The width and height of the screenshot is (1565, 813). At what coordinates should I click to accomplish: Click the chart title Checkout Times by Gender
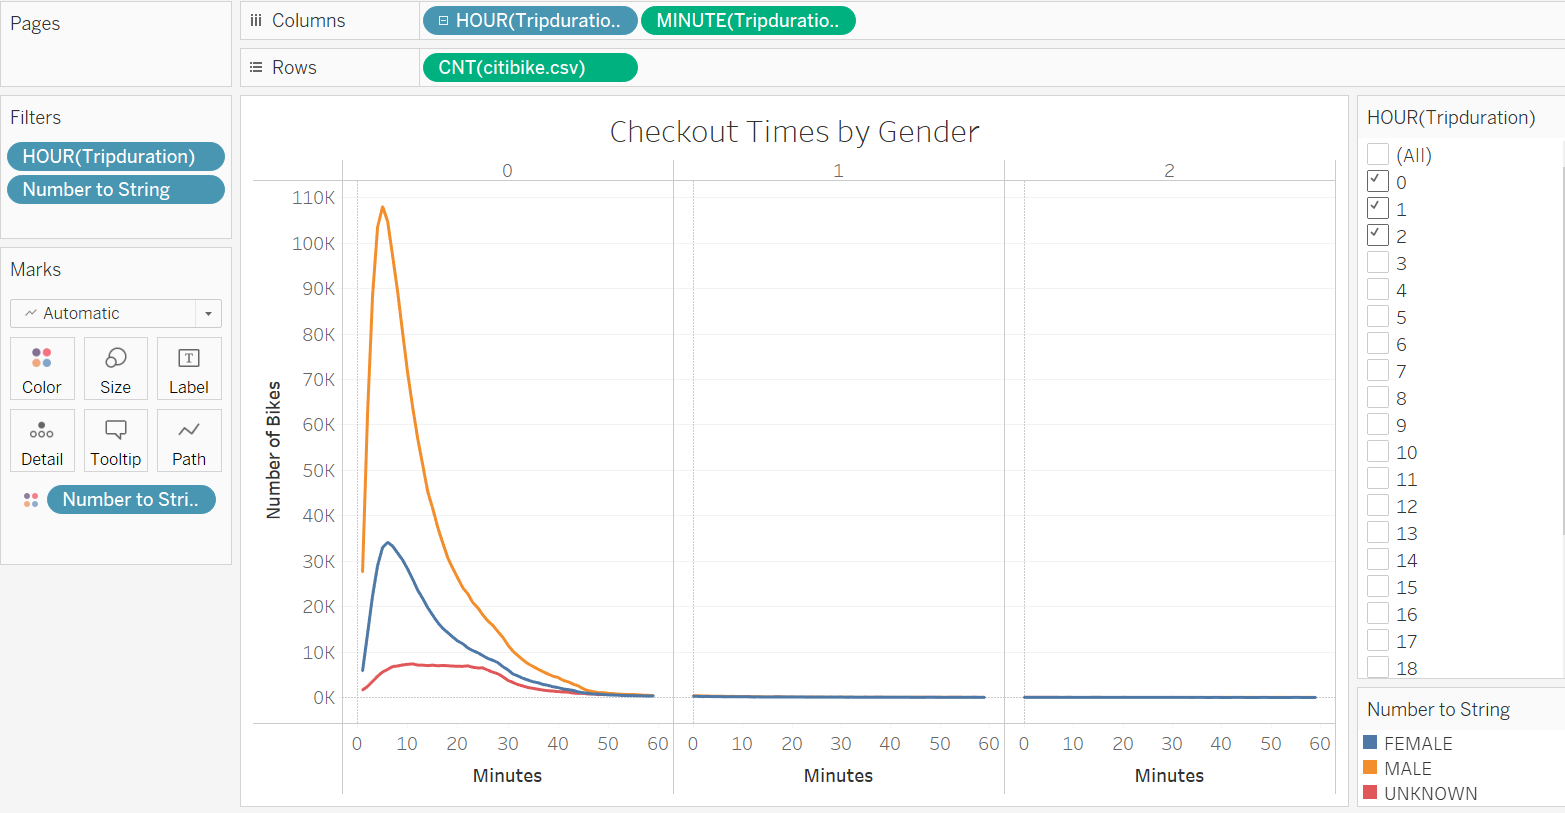pos(795,131)
